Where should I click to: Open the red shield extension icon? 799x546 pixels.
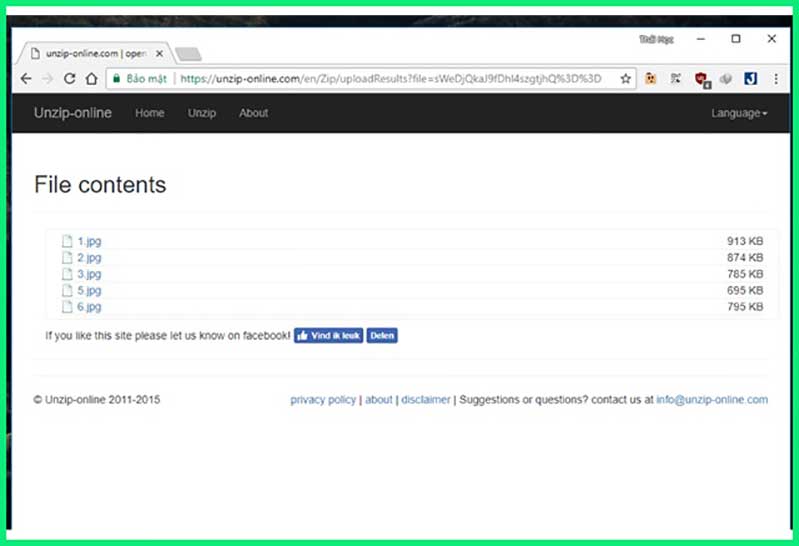tap(703, 78)
